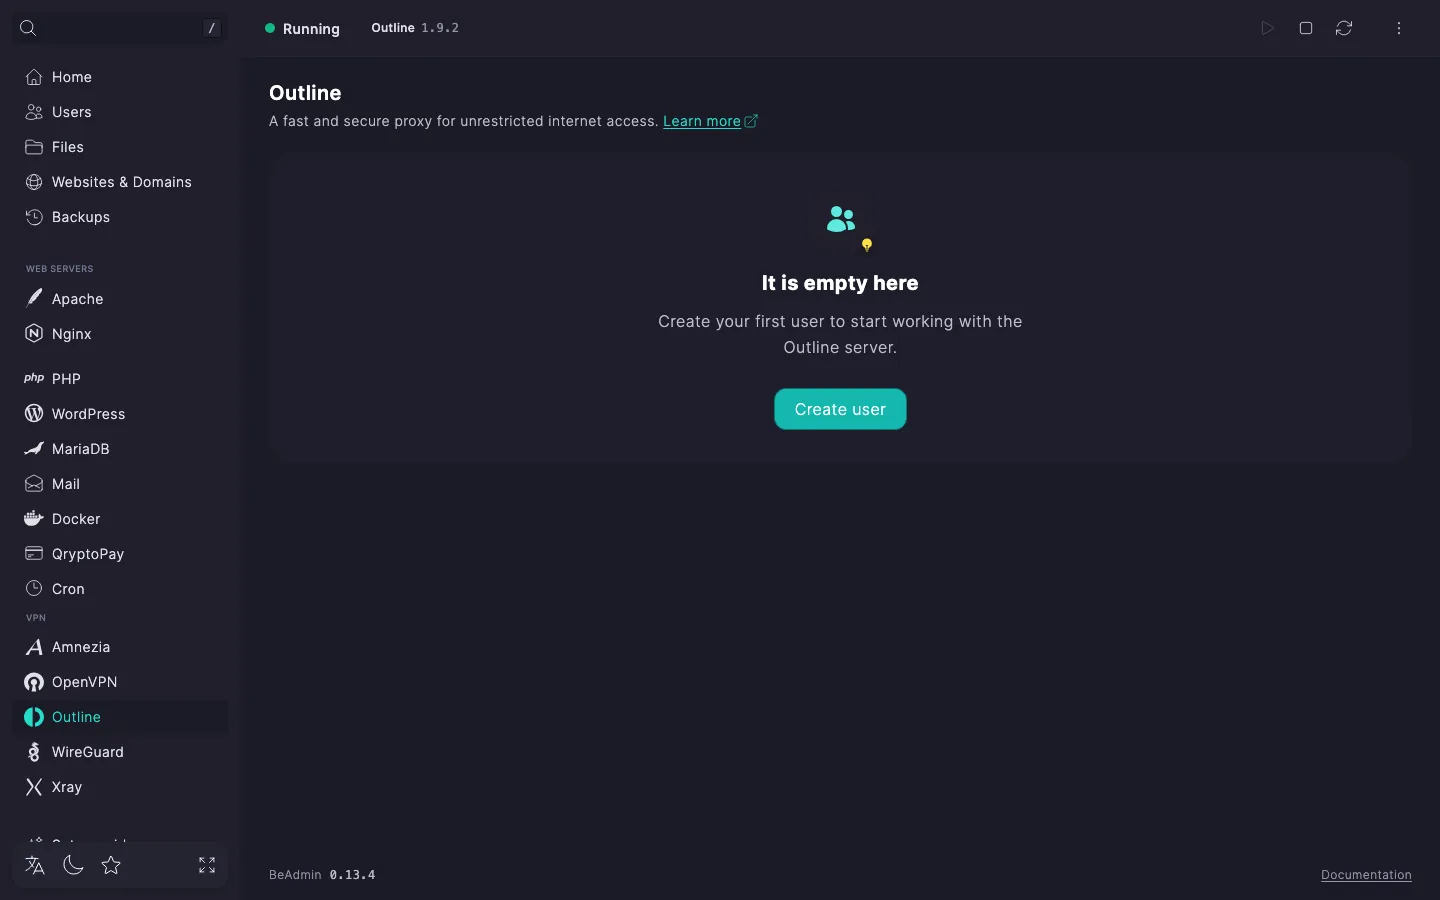Click the Docker whale icon
The height and width of the screenshot is (900, 1440).
34,519
